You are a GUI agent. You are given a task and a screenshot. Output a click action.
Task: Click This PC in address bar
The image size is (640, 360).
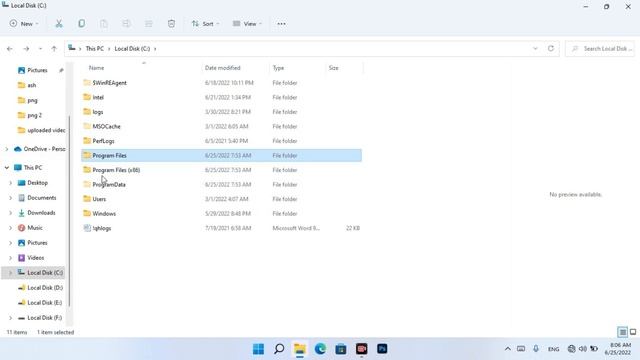(x=95, y=49)
